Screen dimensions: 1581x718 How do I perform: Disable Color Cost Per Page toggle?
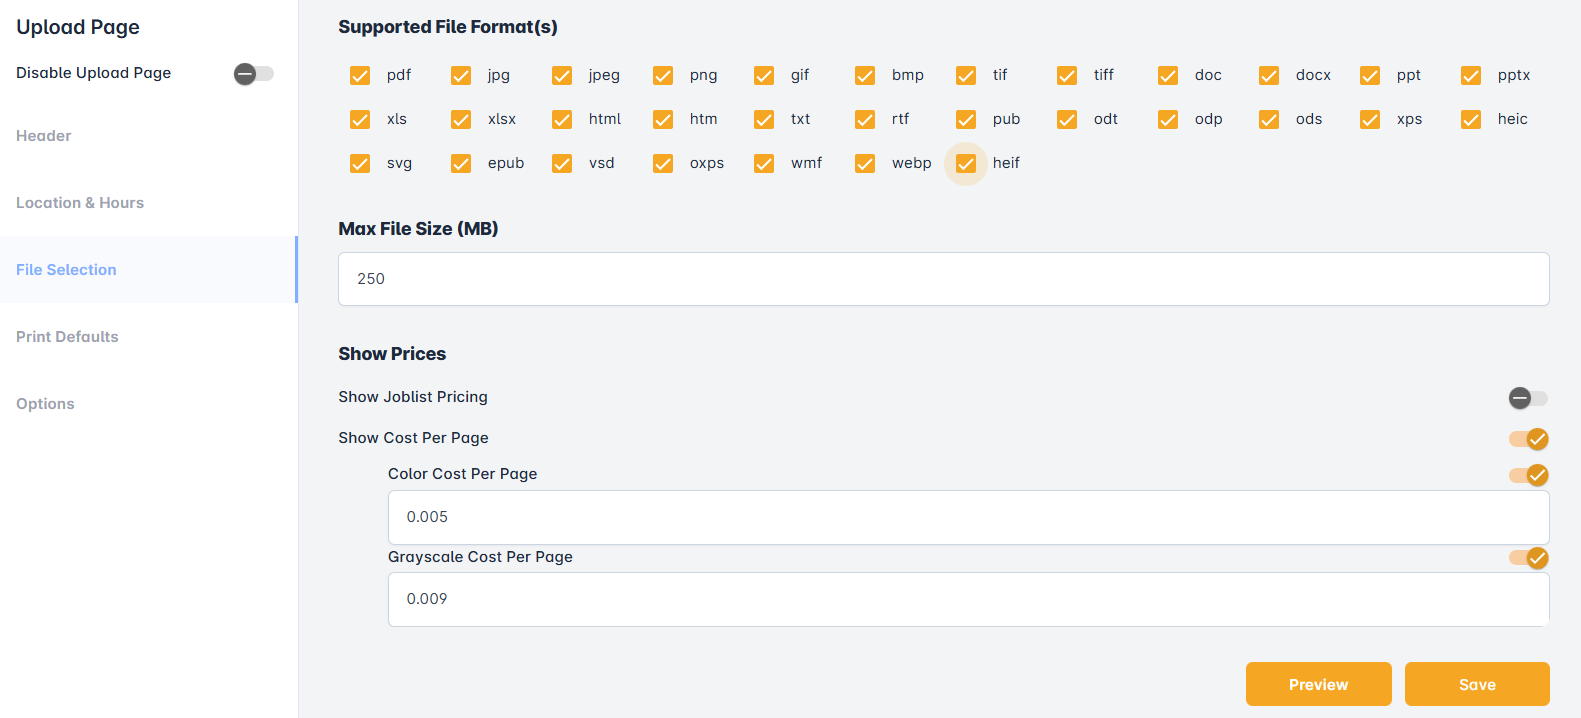(1528, 475)
